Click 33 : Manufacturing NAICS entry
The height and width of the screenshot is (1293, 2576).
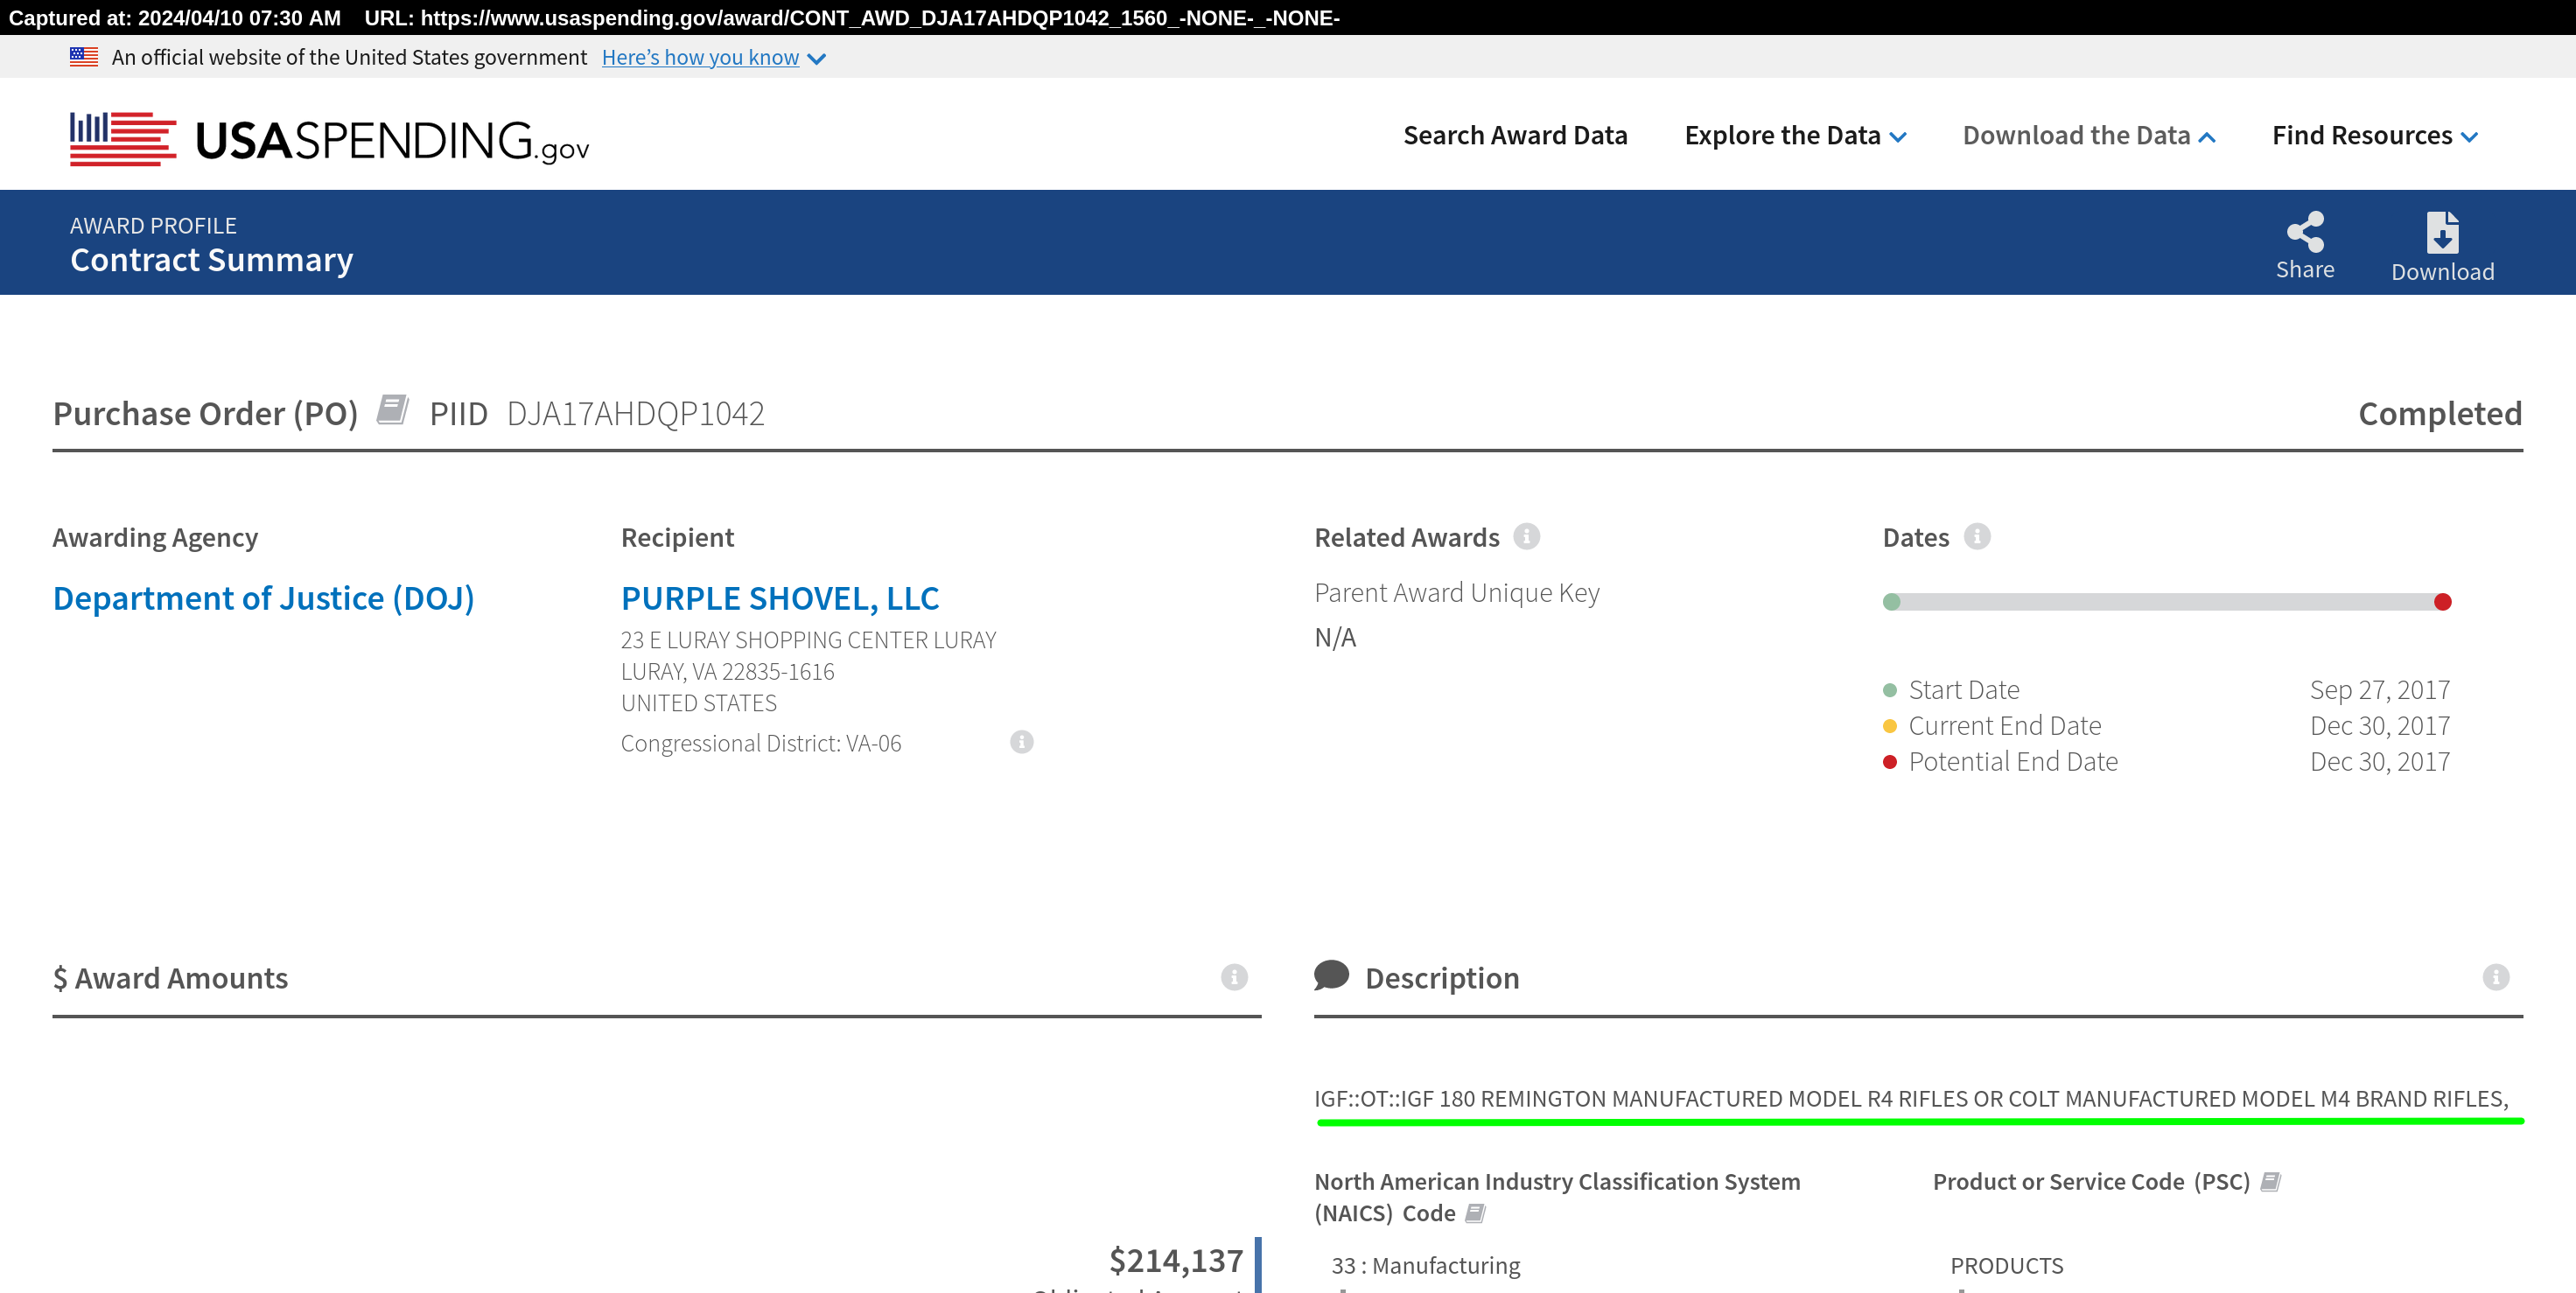(1425, 1265)
